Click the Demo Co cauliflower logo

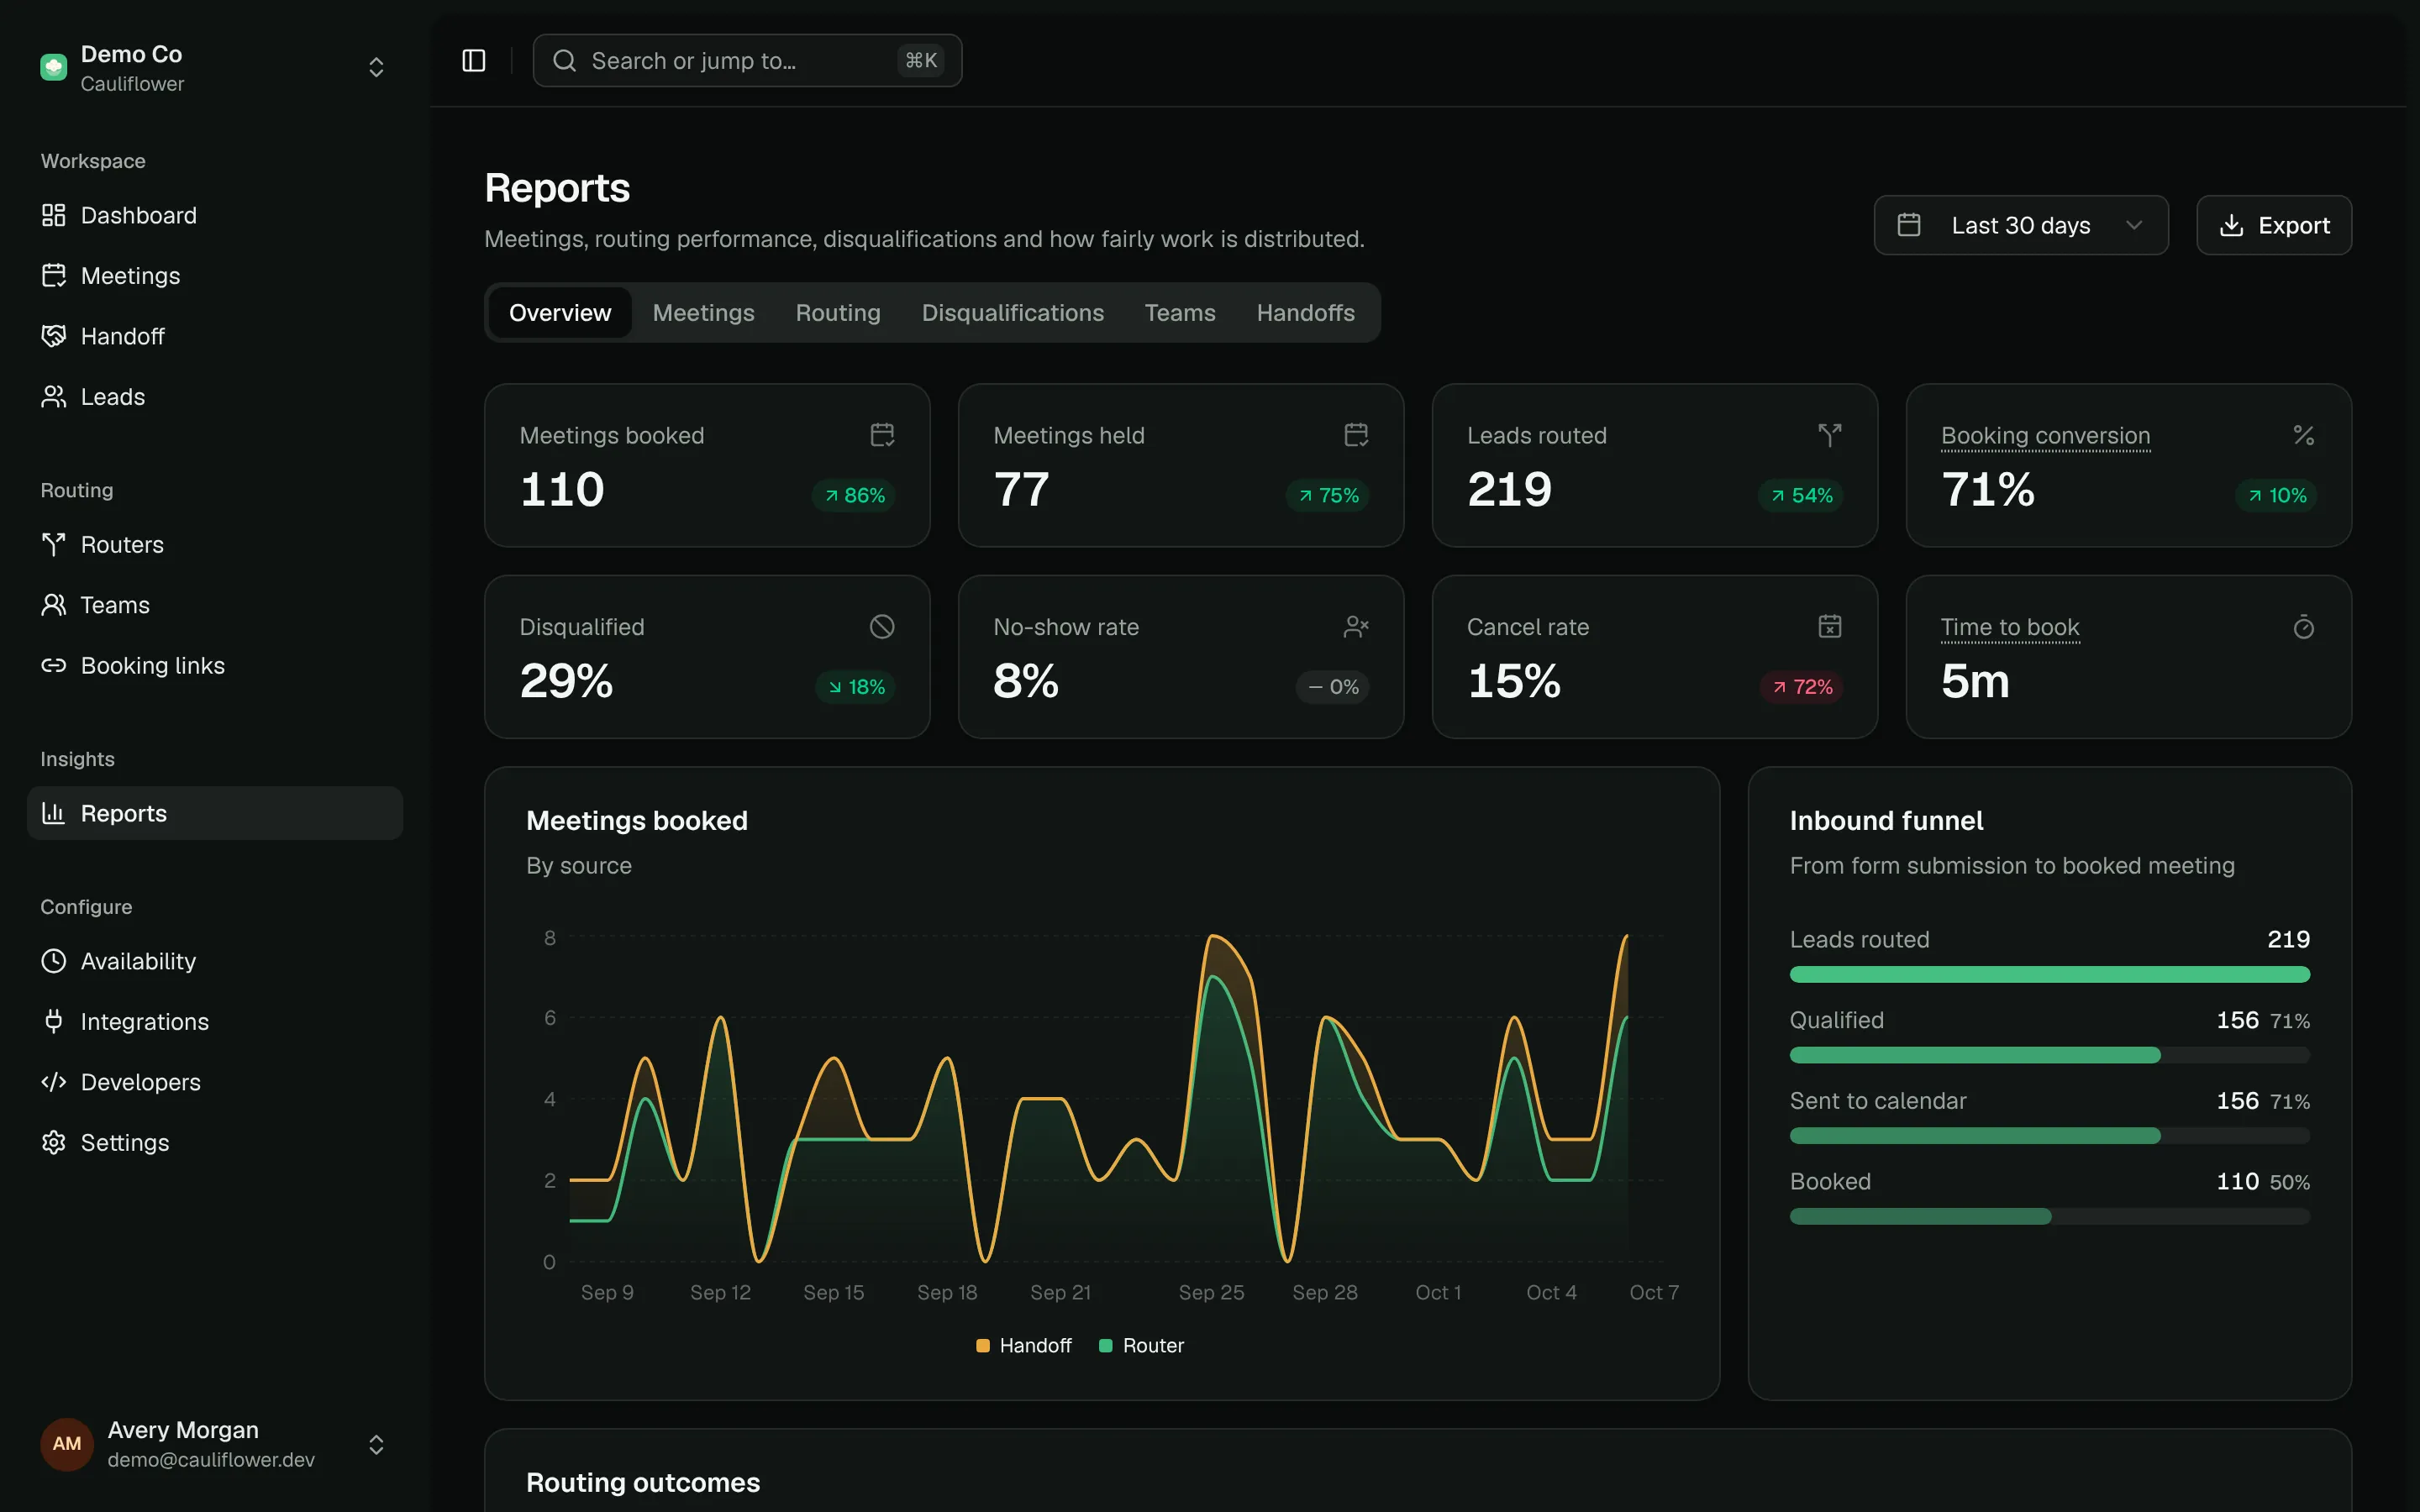54,67
